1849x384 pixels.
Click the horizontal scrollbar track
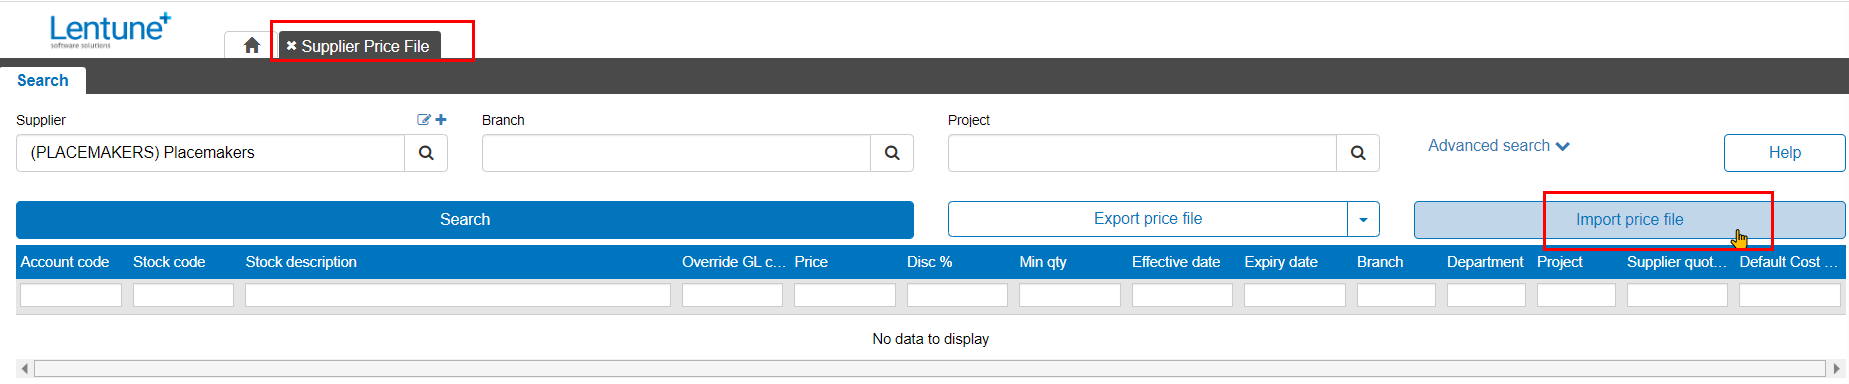tap(930, 369)
